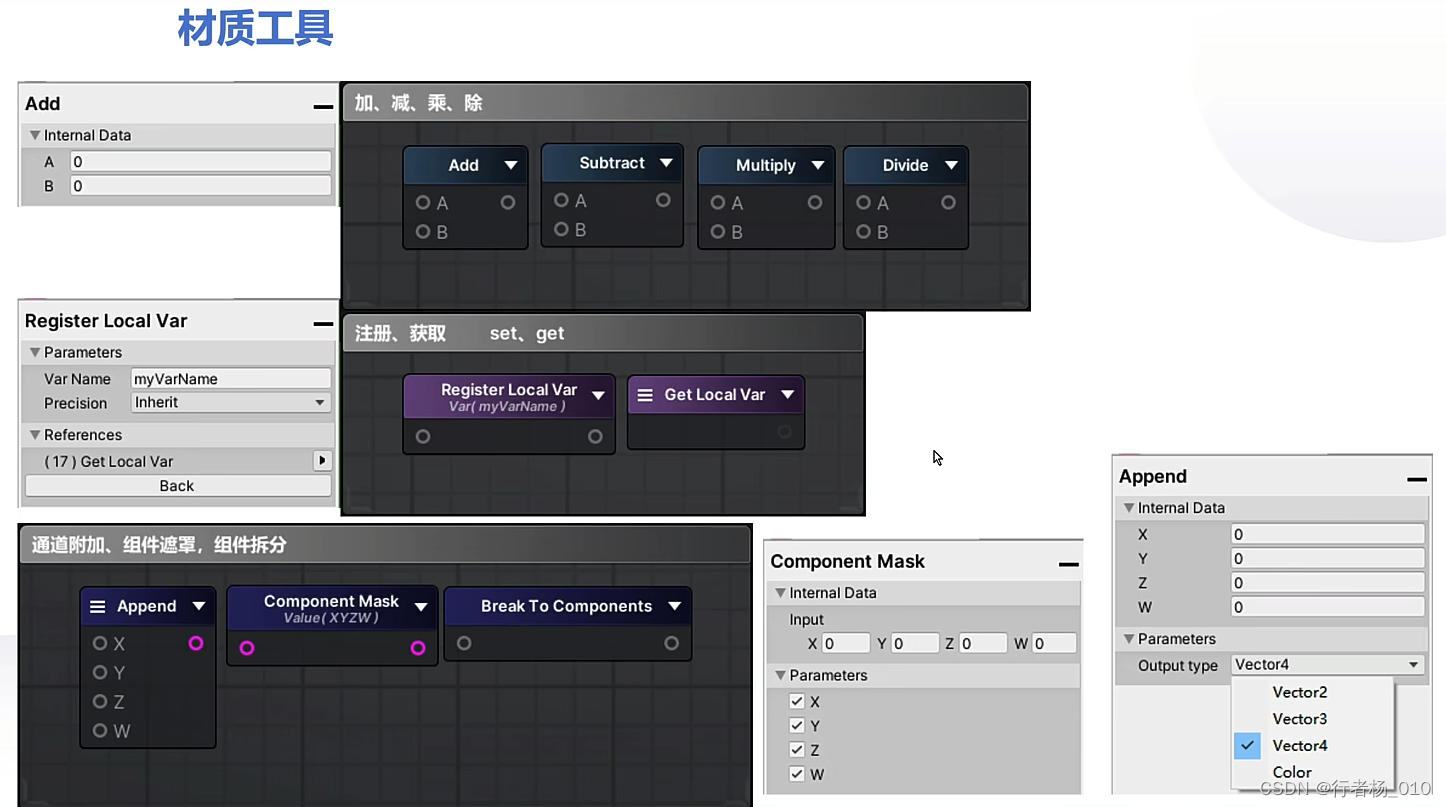The width and height of the screenshot is (1446, 807).
Task: Uncheck the Y parameter in Component Mask
Action: (797, 725)
